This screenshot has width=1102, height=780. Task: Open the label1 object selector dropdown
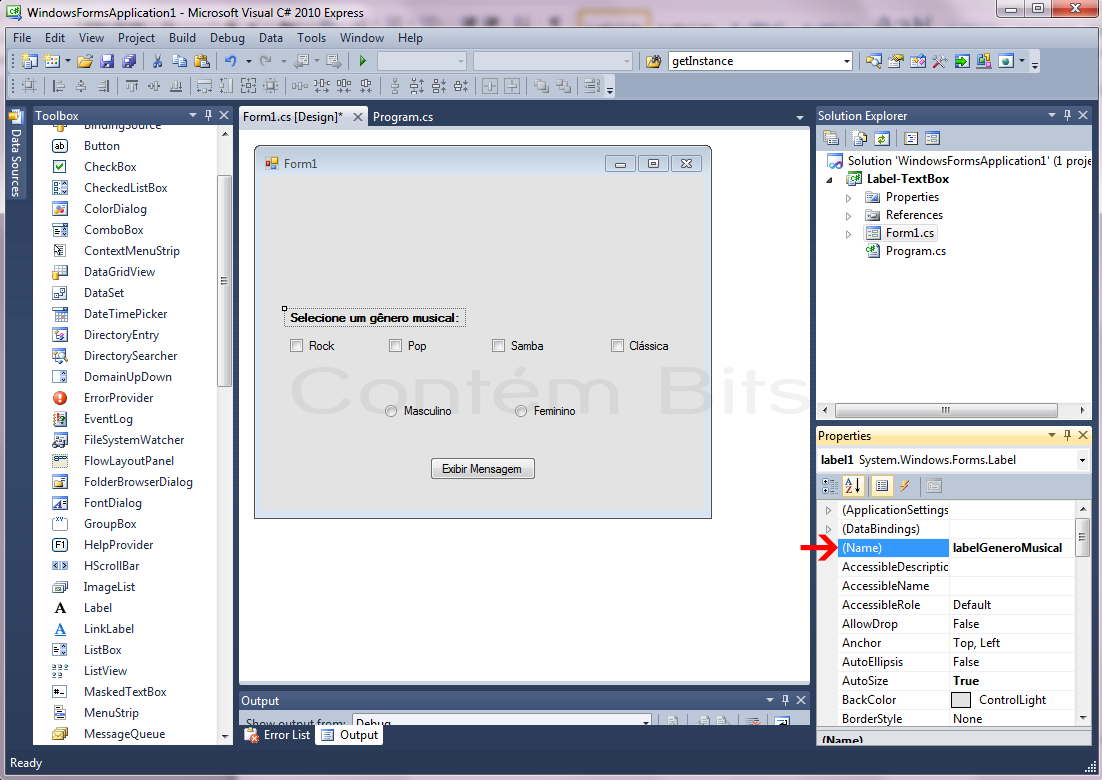(x=1082, y=460)
